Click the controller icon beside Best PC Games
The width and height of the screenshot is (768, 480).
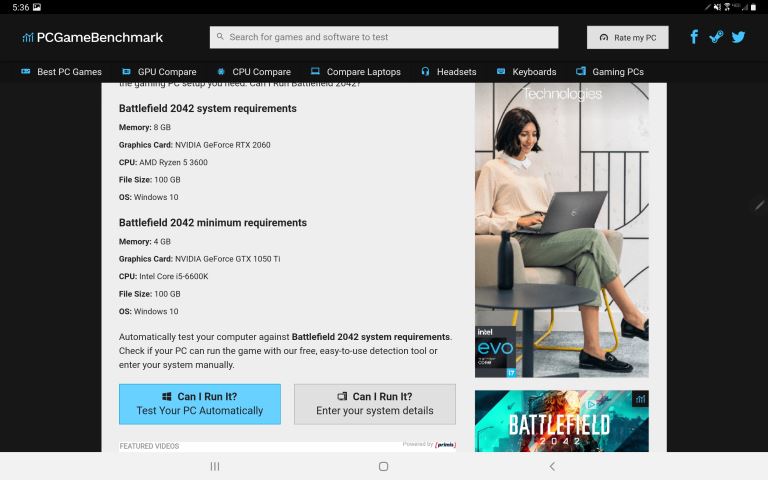pos(25,72)
